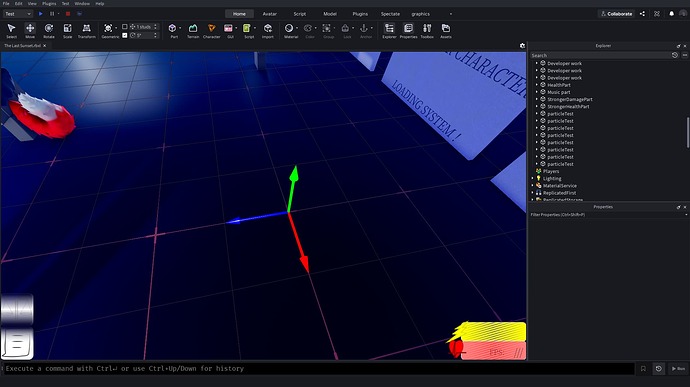
Task: Click the Explorer filter history icon
Action: pos(675,55)
